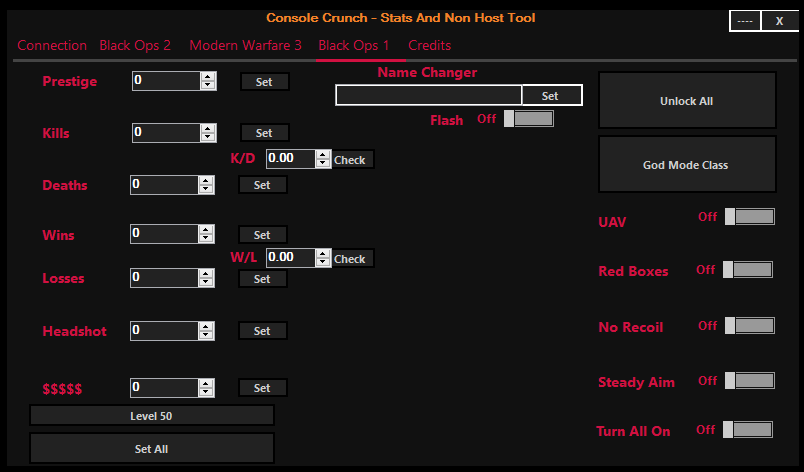The image size is (804, 472).
Task: Click into the Wins number field
Action: tap(164, 234)
